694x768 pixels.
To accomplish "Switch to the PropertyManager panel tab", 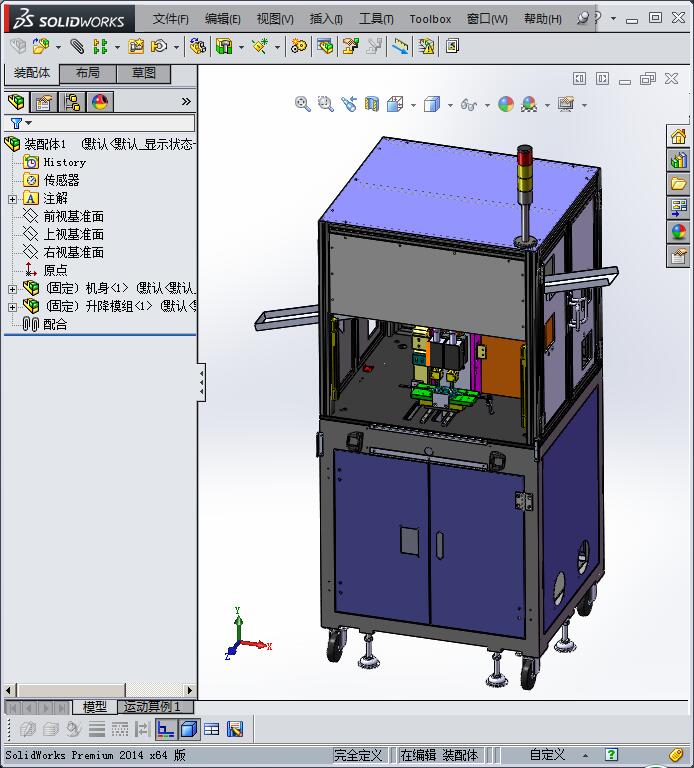I will click(44, 102).
